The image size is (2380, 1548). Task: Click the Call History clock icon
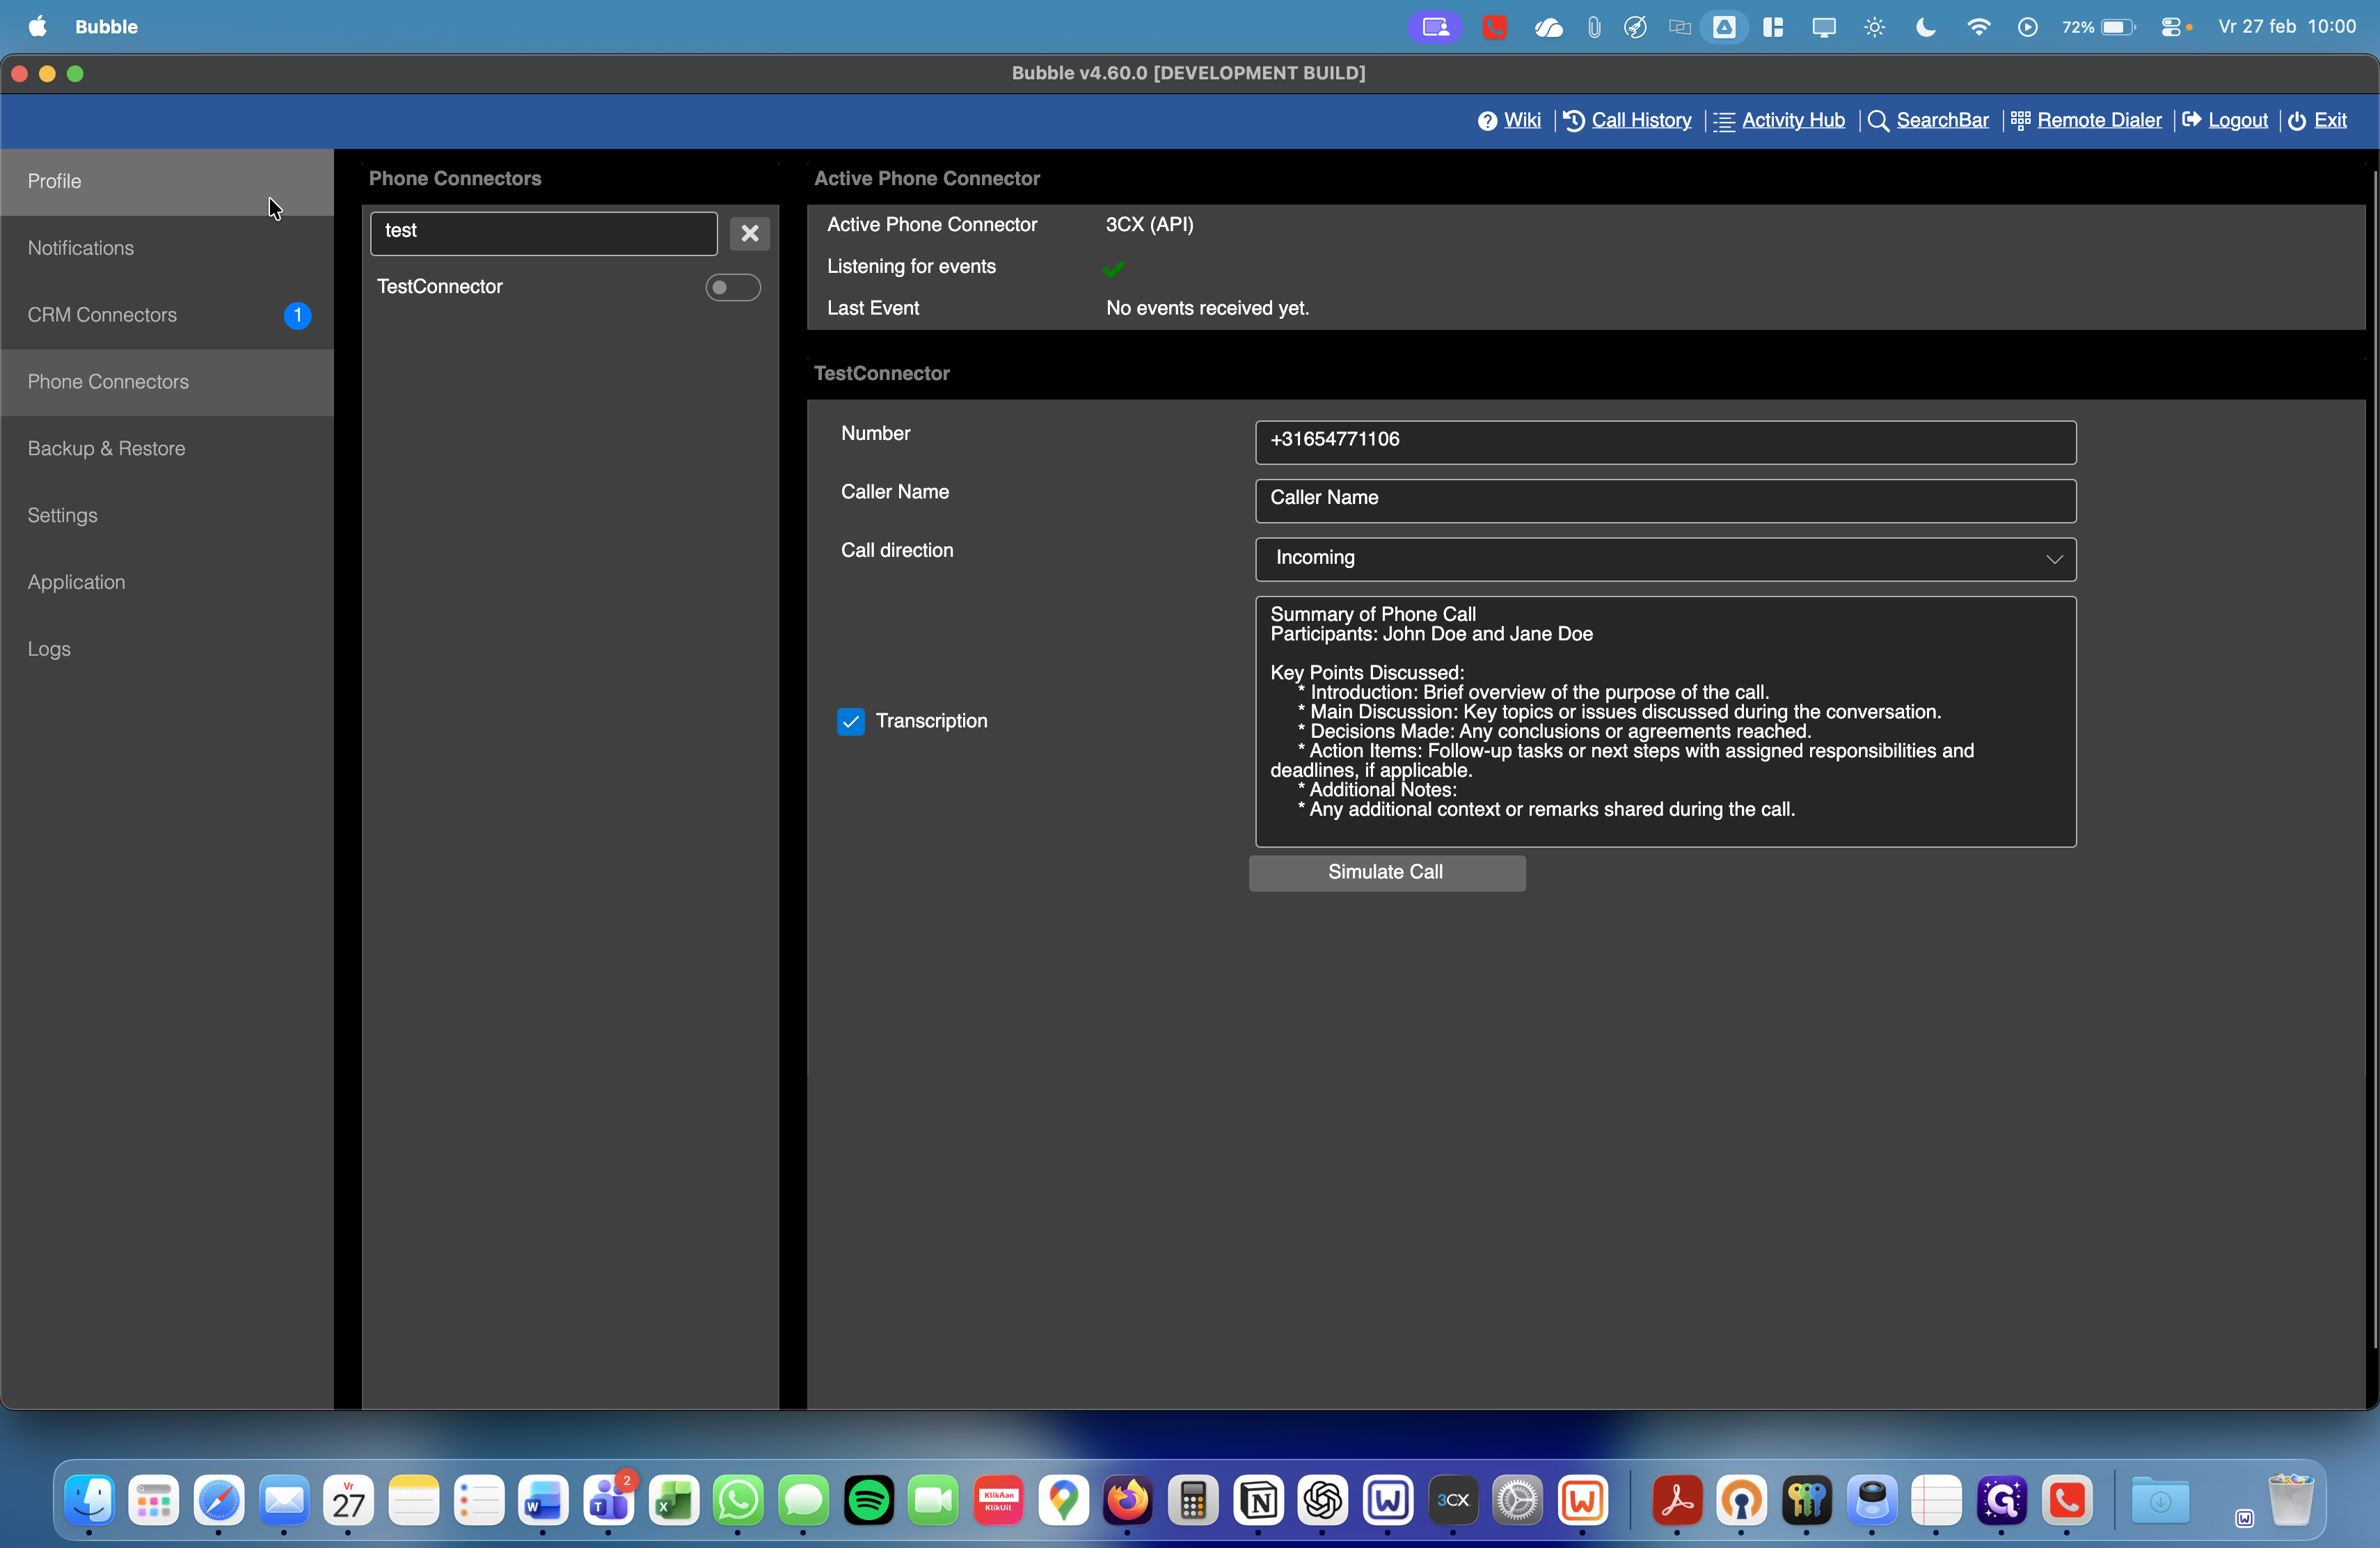(1573, 121)
